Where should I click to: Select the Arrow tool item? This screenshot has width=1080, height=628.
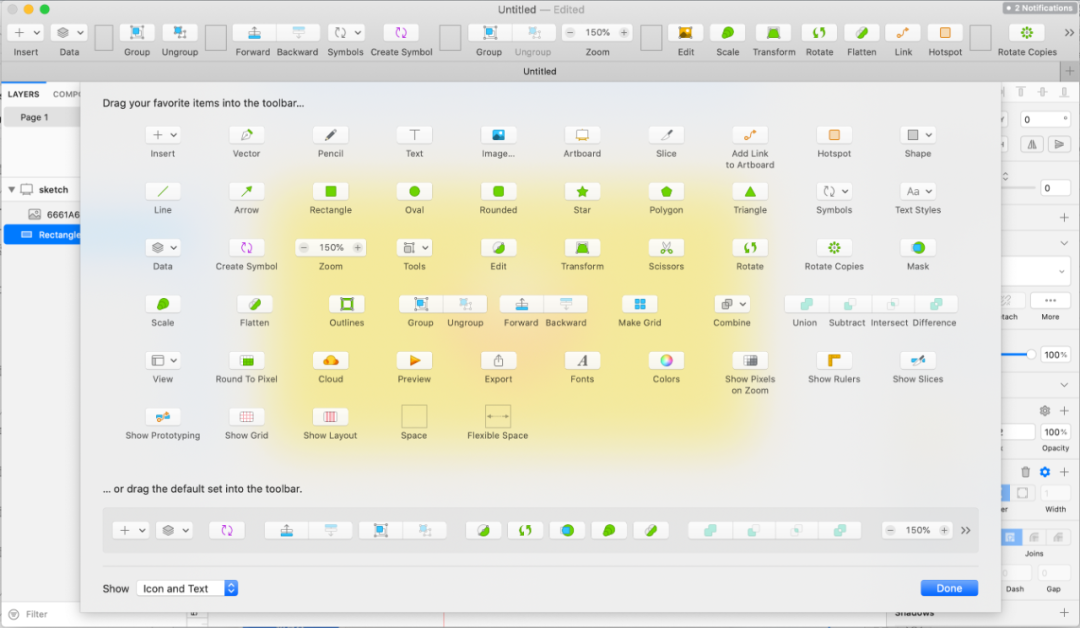click(x=246, y=191)
